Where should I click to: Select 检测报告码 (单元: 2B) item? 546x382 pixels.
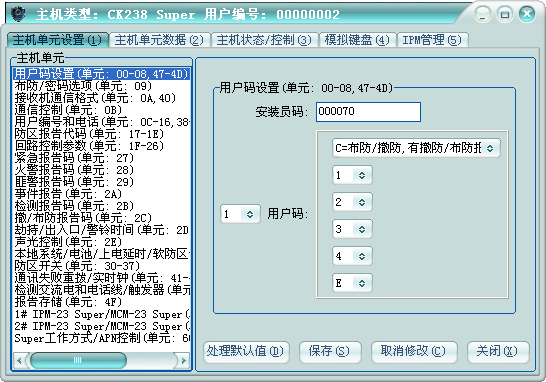tap(101, 206)
